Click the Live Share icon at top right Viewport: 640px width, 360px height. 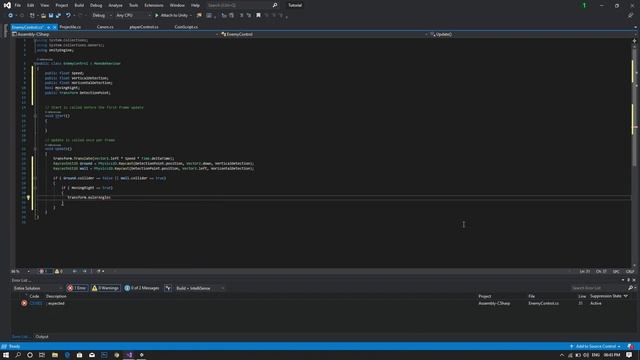[x=631, y=16]
